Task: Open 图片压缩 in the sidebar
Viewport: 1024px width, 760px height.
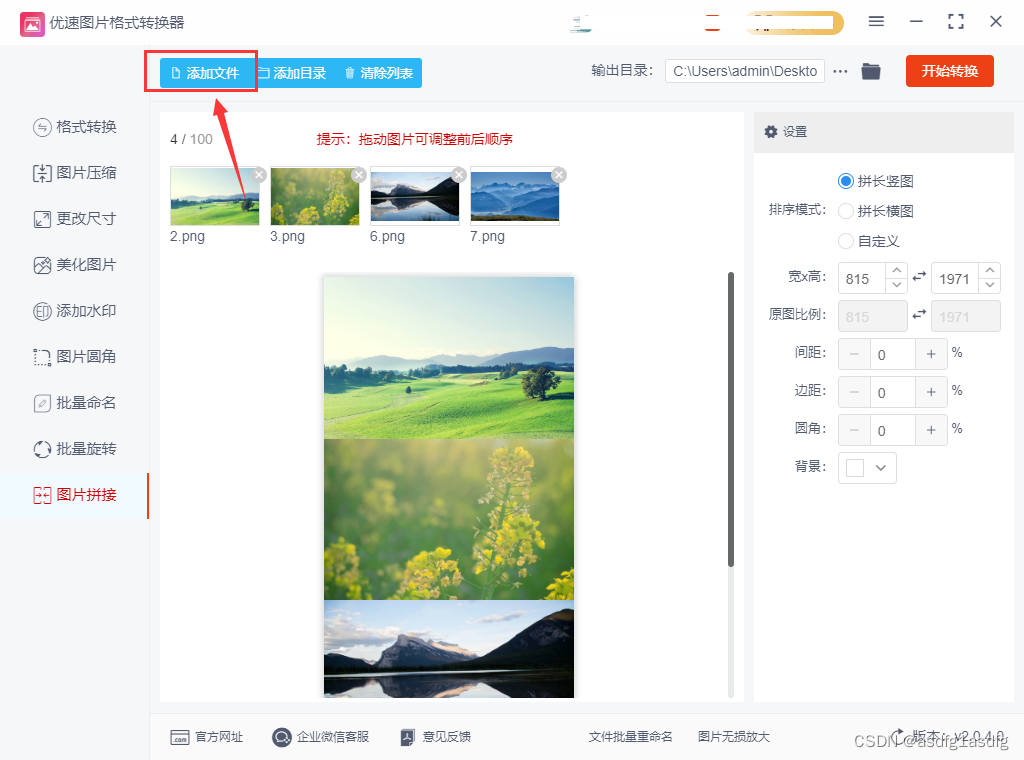Action: (x=74, y=173)
